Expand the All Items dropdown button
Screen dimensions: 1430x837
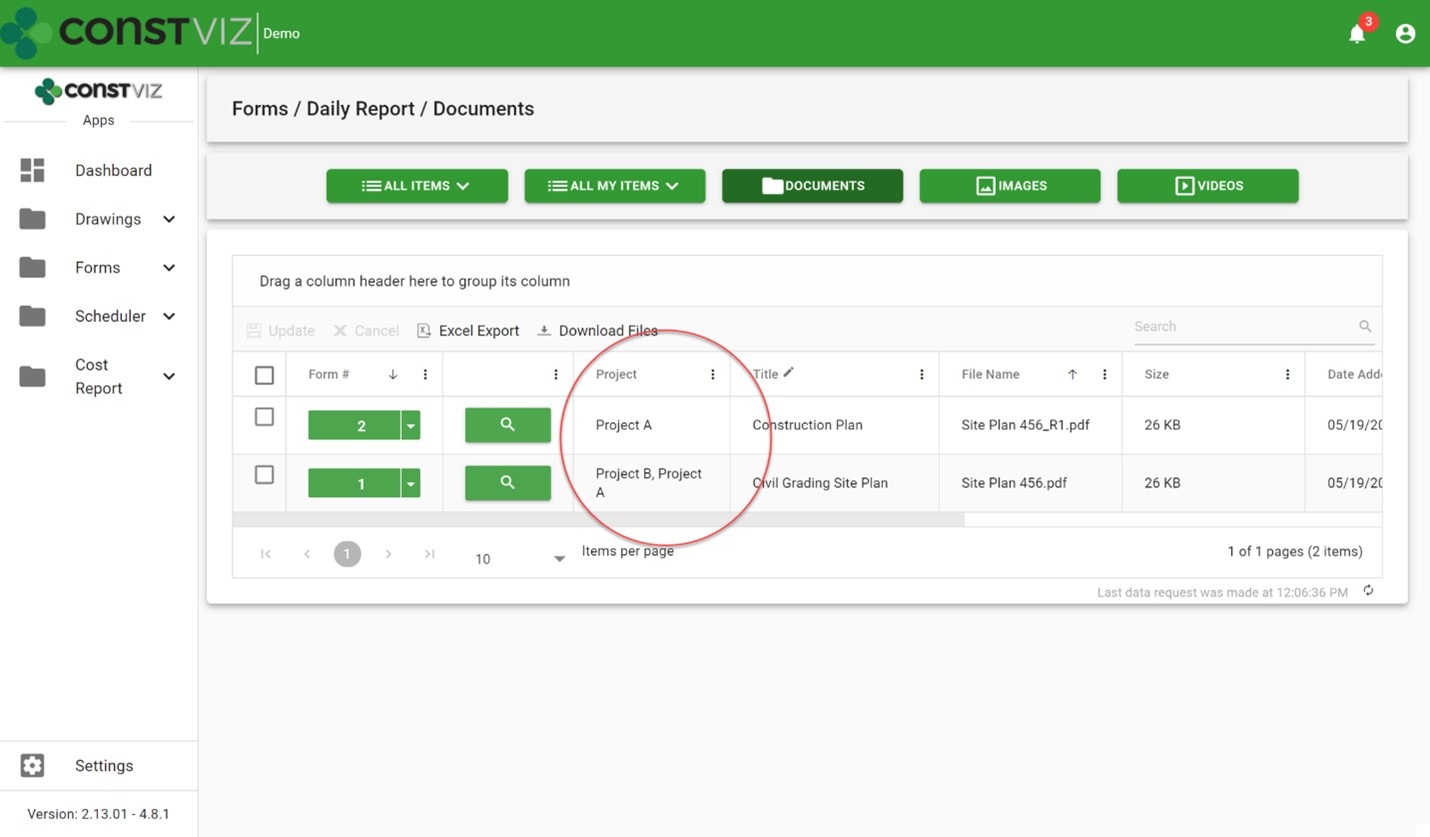pyautogui.click(x=417, y=186)
